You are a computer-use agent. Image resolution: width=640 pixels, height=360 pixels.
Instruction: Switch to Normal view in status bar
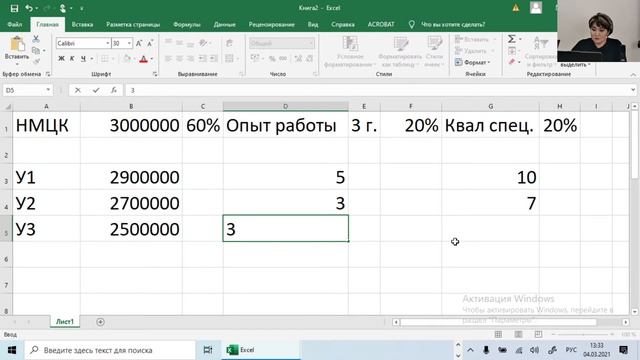[498, 334]
